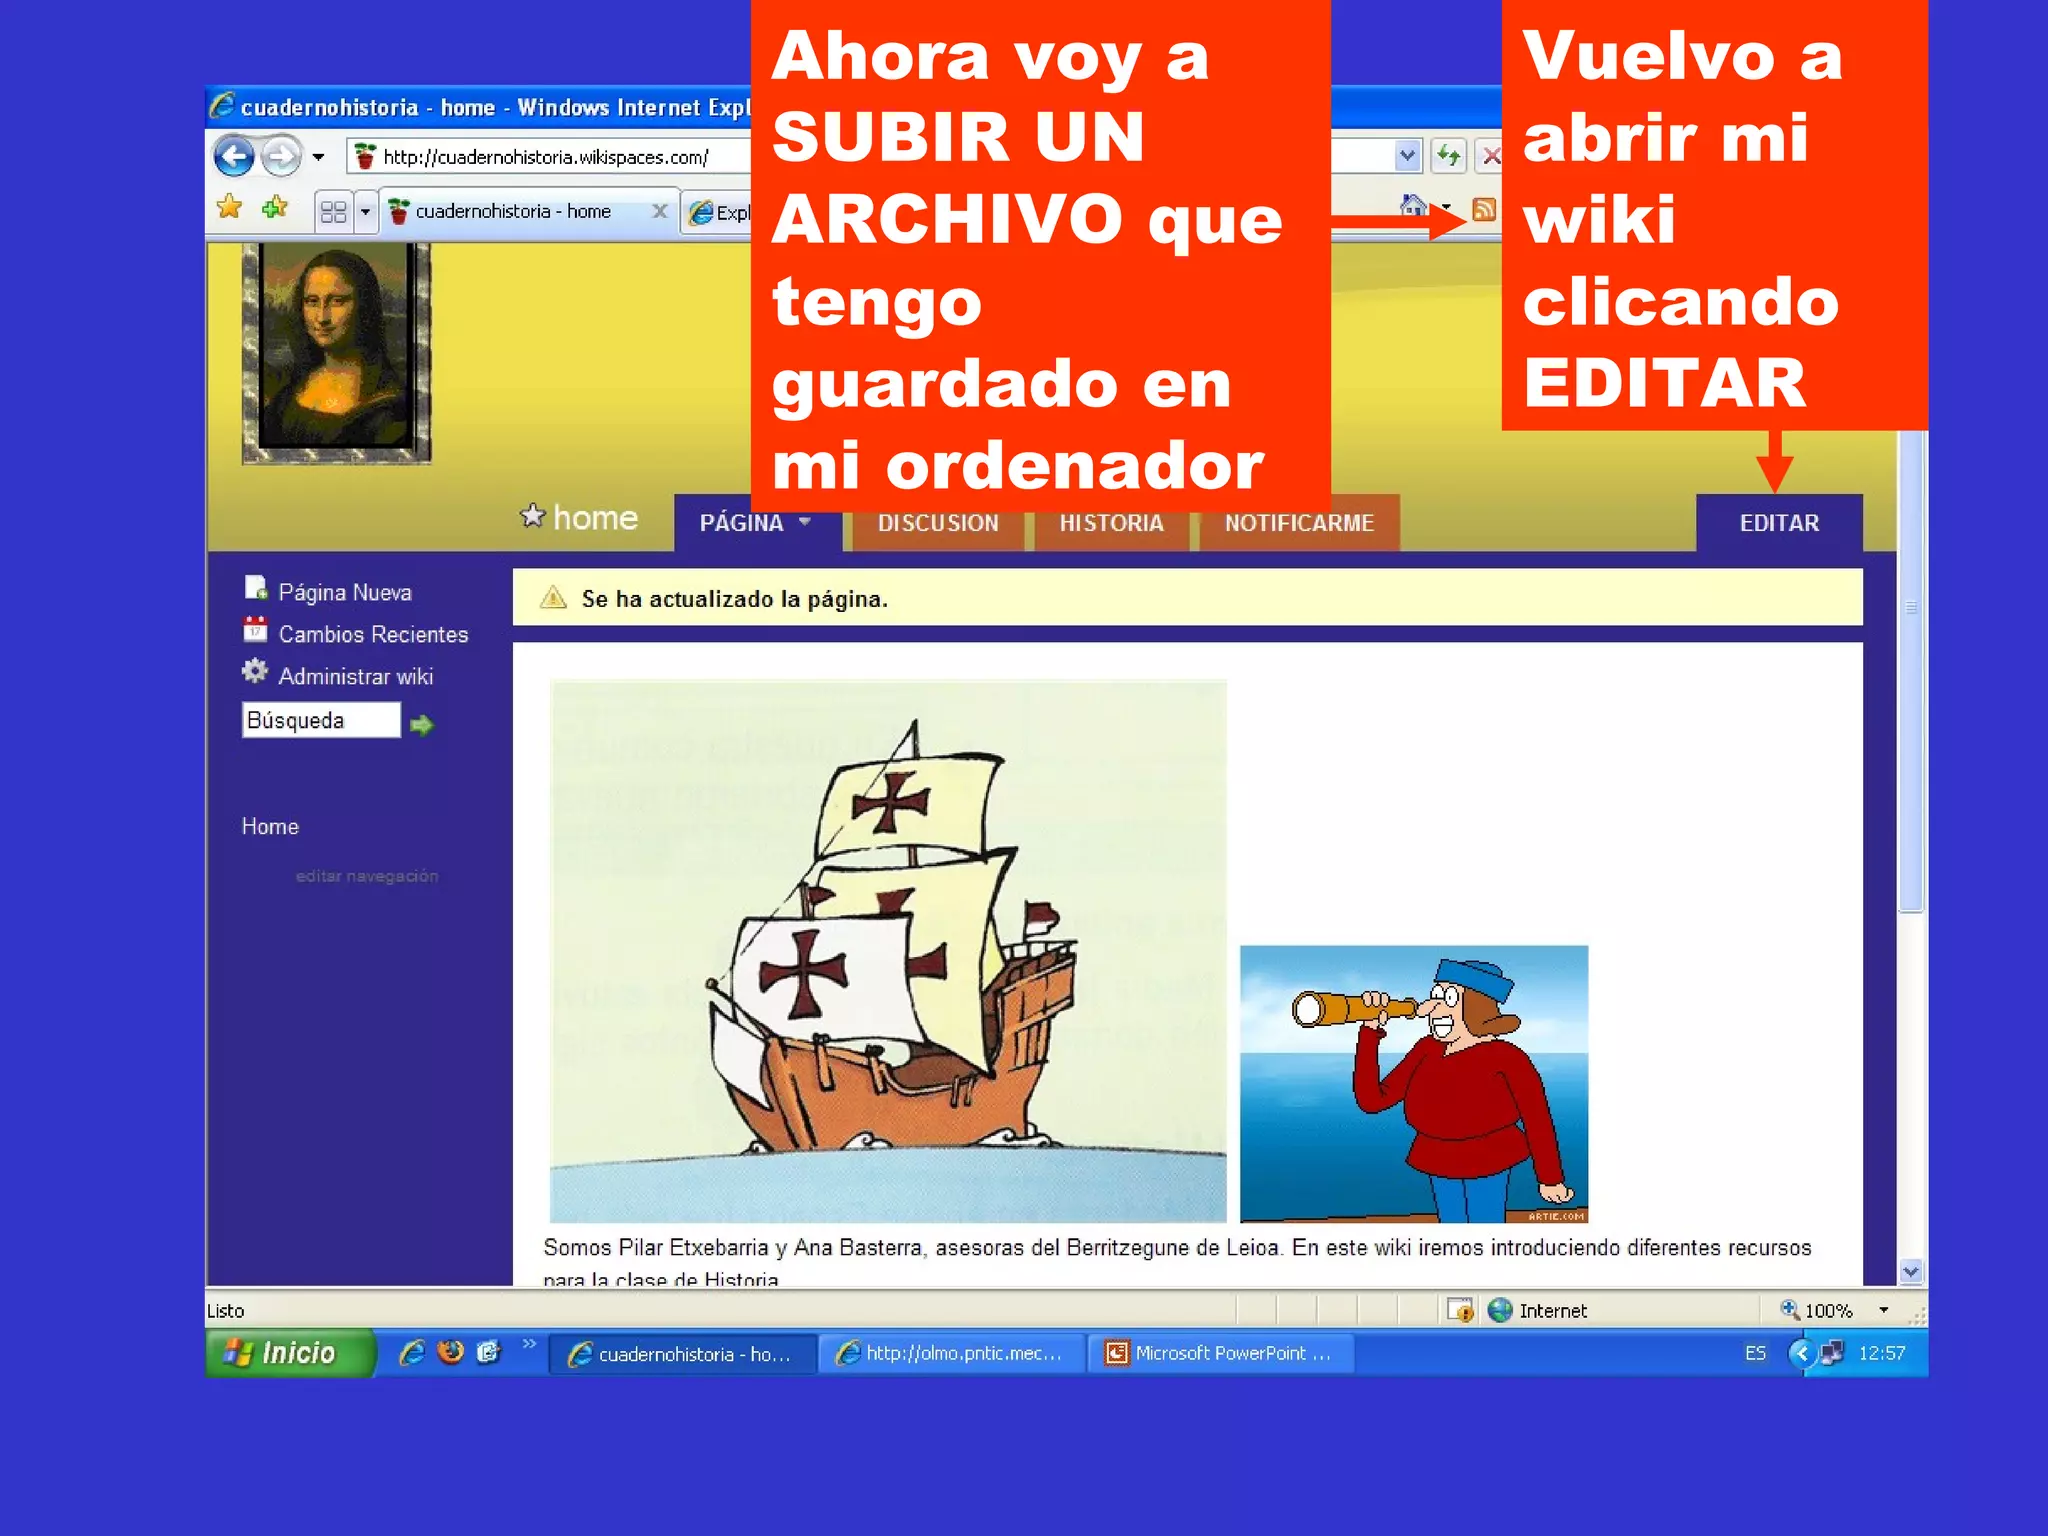Open the PÁGINA tab
This screenshot has width=2048, height=1536.
tap(757, 523)
